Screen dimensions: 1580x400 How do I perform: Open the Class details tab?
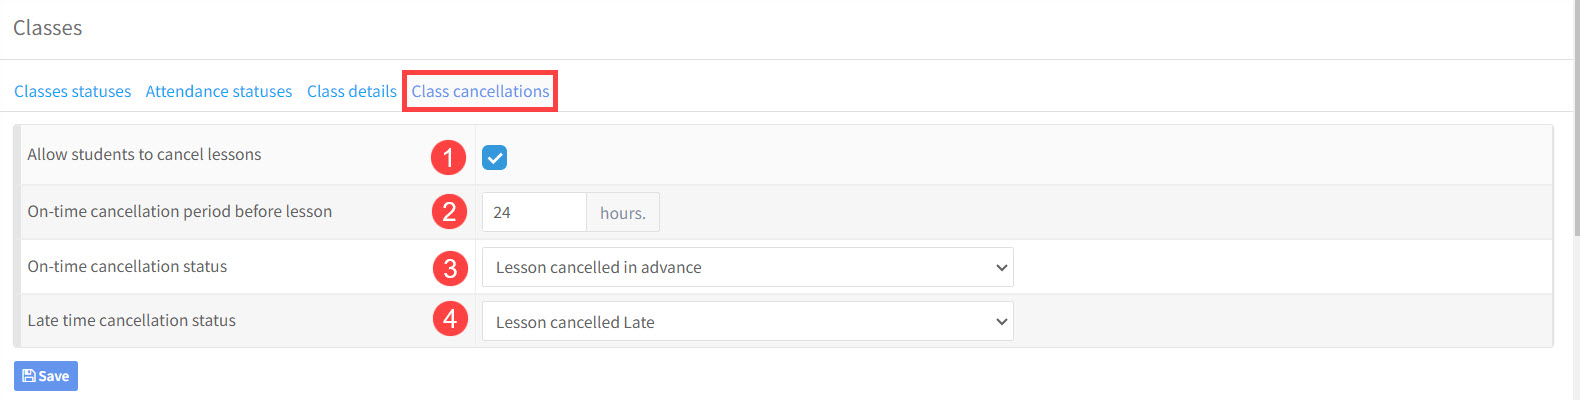pos(352,91)
